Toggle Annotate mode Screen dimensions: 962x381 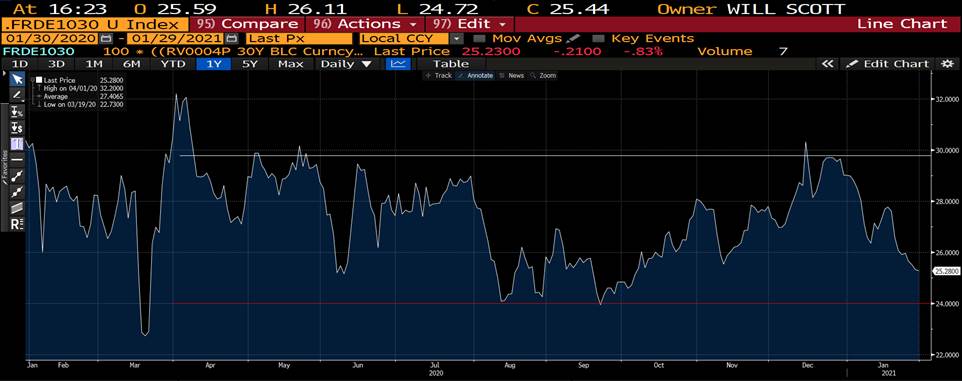[475, 75]
